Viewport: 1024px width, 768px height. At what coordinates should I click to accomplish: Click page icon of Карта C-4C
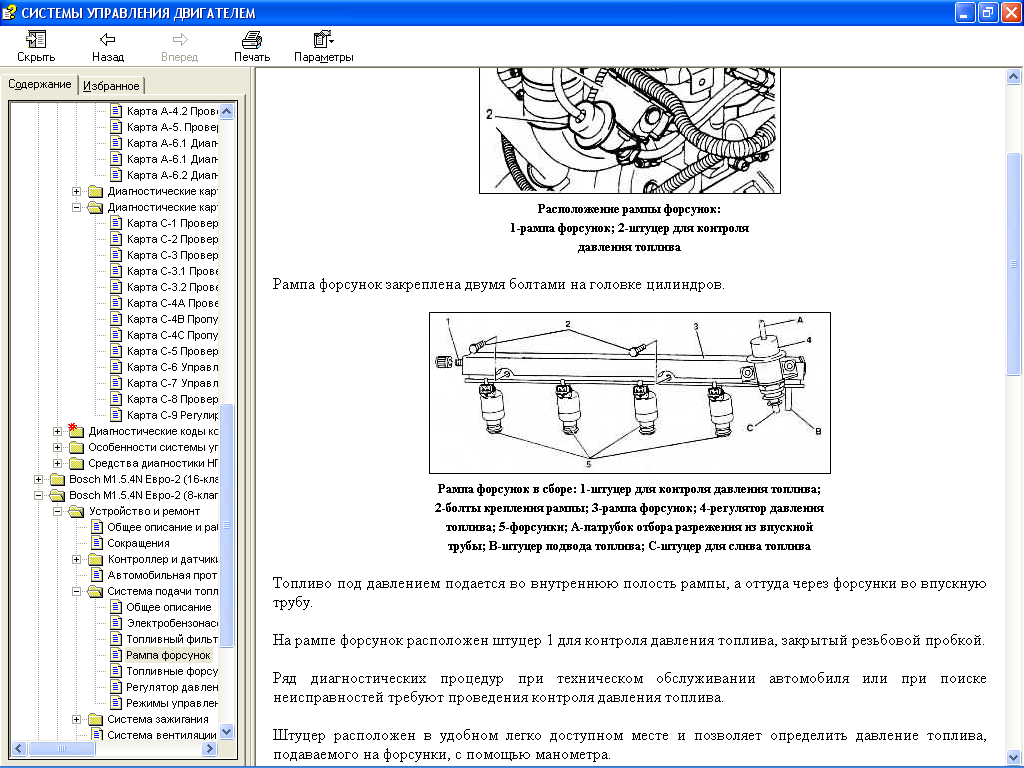[116, 335]
